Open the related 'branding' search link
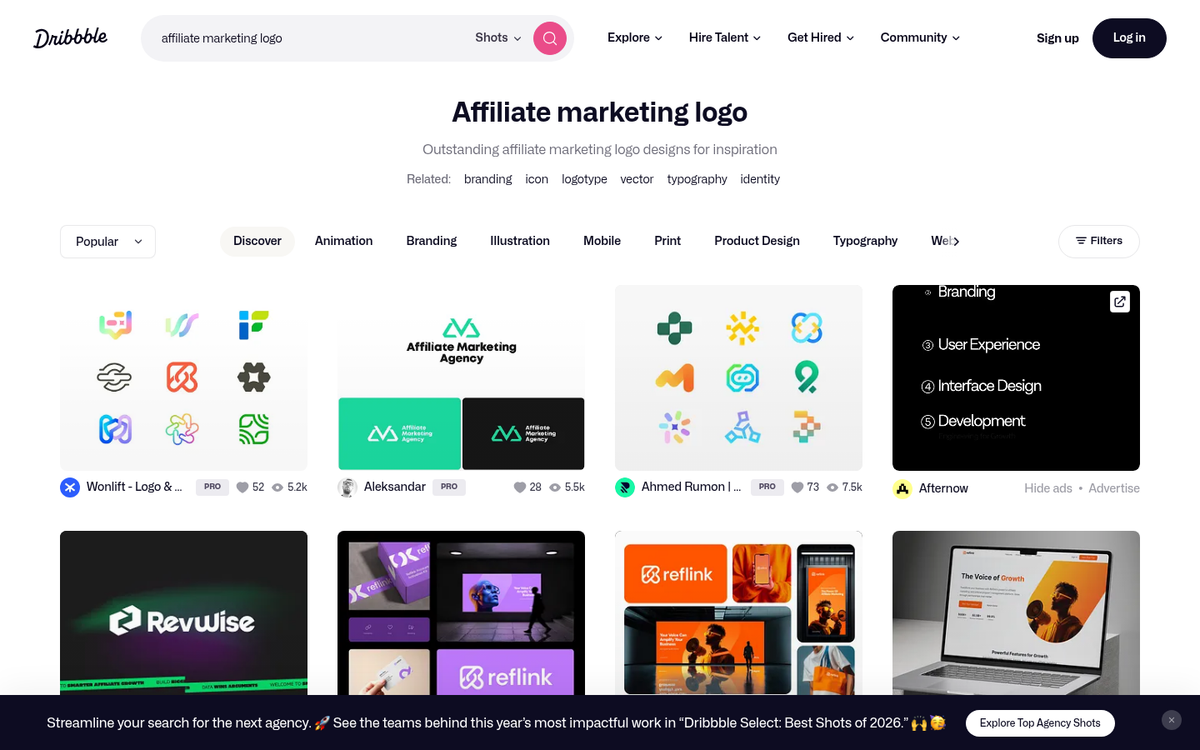The image size is (1200, 750). point(488,179)
